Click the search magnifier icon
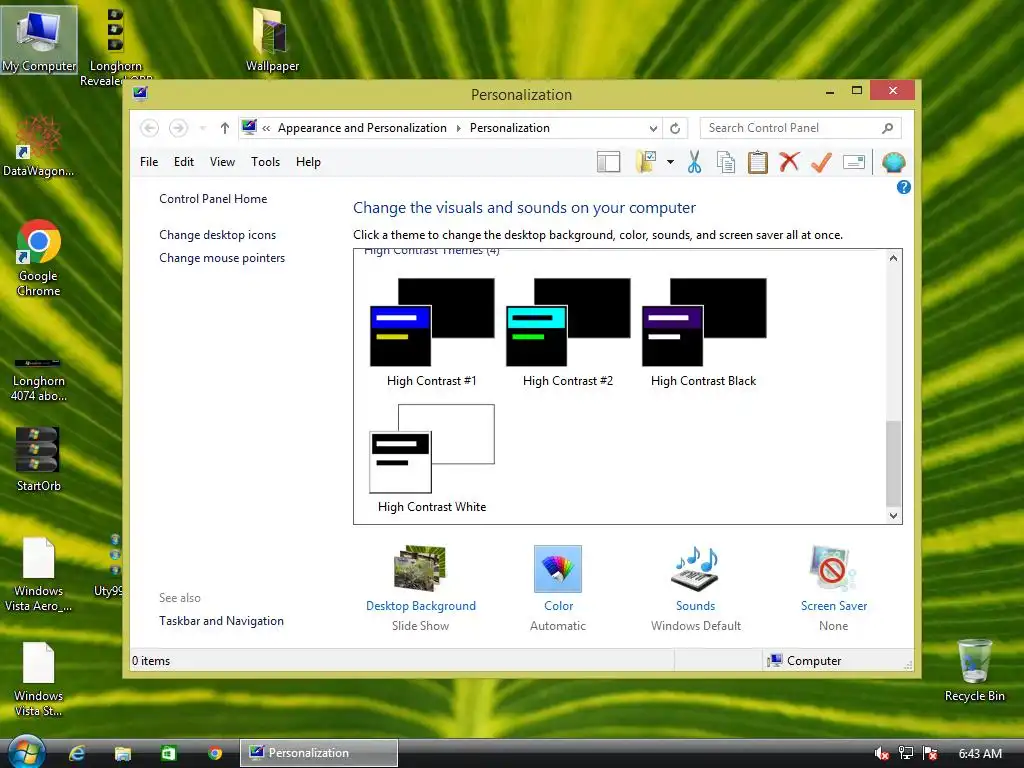1024x768 pixels. (887, 128)
